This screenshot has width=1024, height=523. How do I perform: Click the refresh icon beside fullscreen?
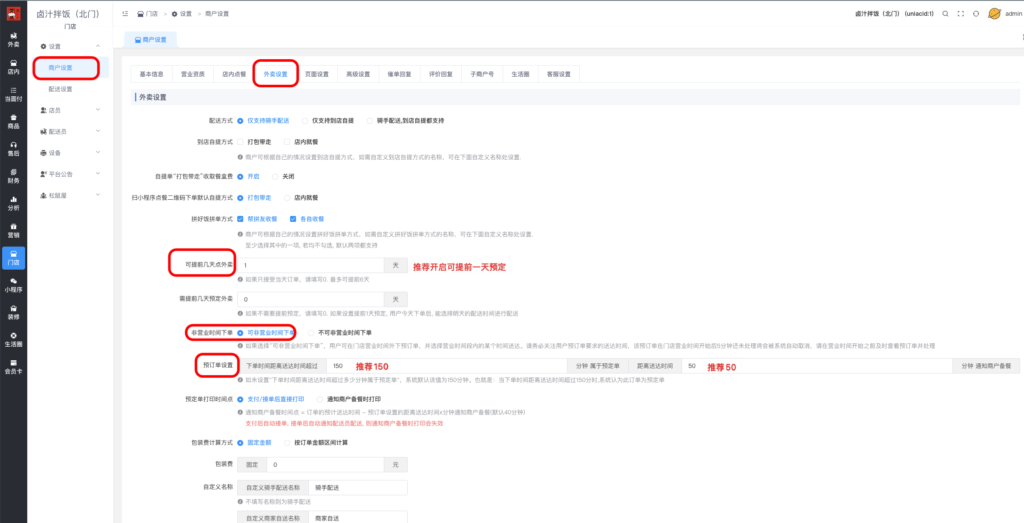[976, 13]
